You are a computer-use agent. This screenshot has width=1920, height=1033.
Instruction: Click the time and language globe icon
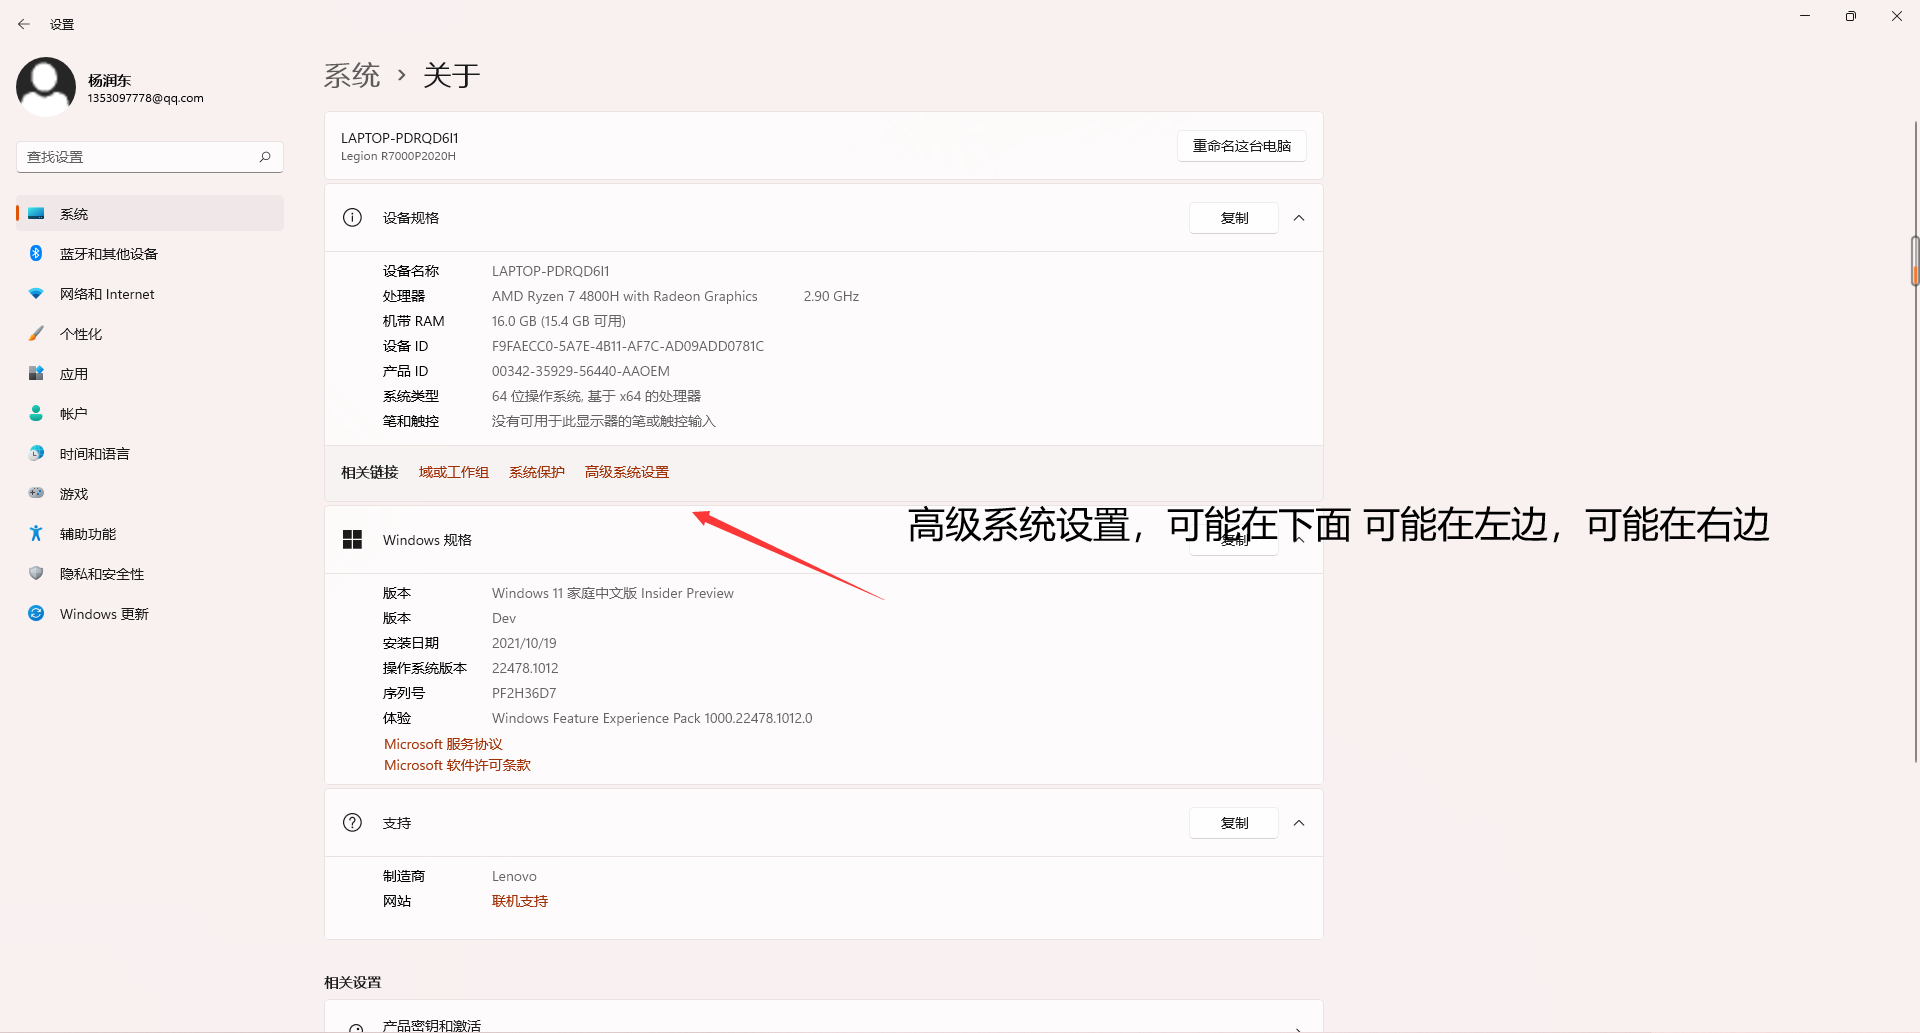36,454
